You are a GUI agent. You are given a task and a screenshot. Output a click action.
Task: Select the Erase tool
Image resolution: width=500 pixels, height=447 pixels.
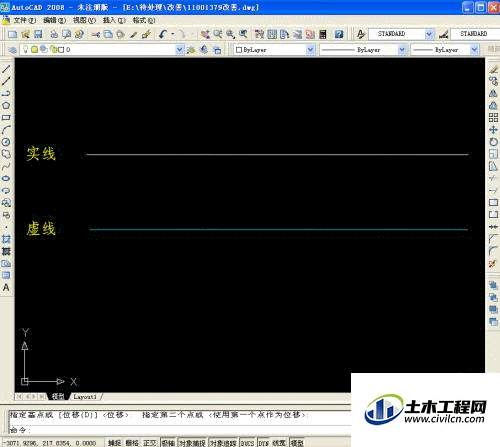[493, 69]
